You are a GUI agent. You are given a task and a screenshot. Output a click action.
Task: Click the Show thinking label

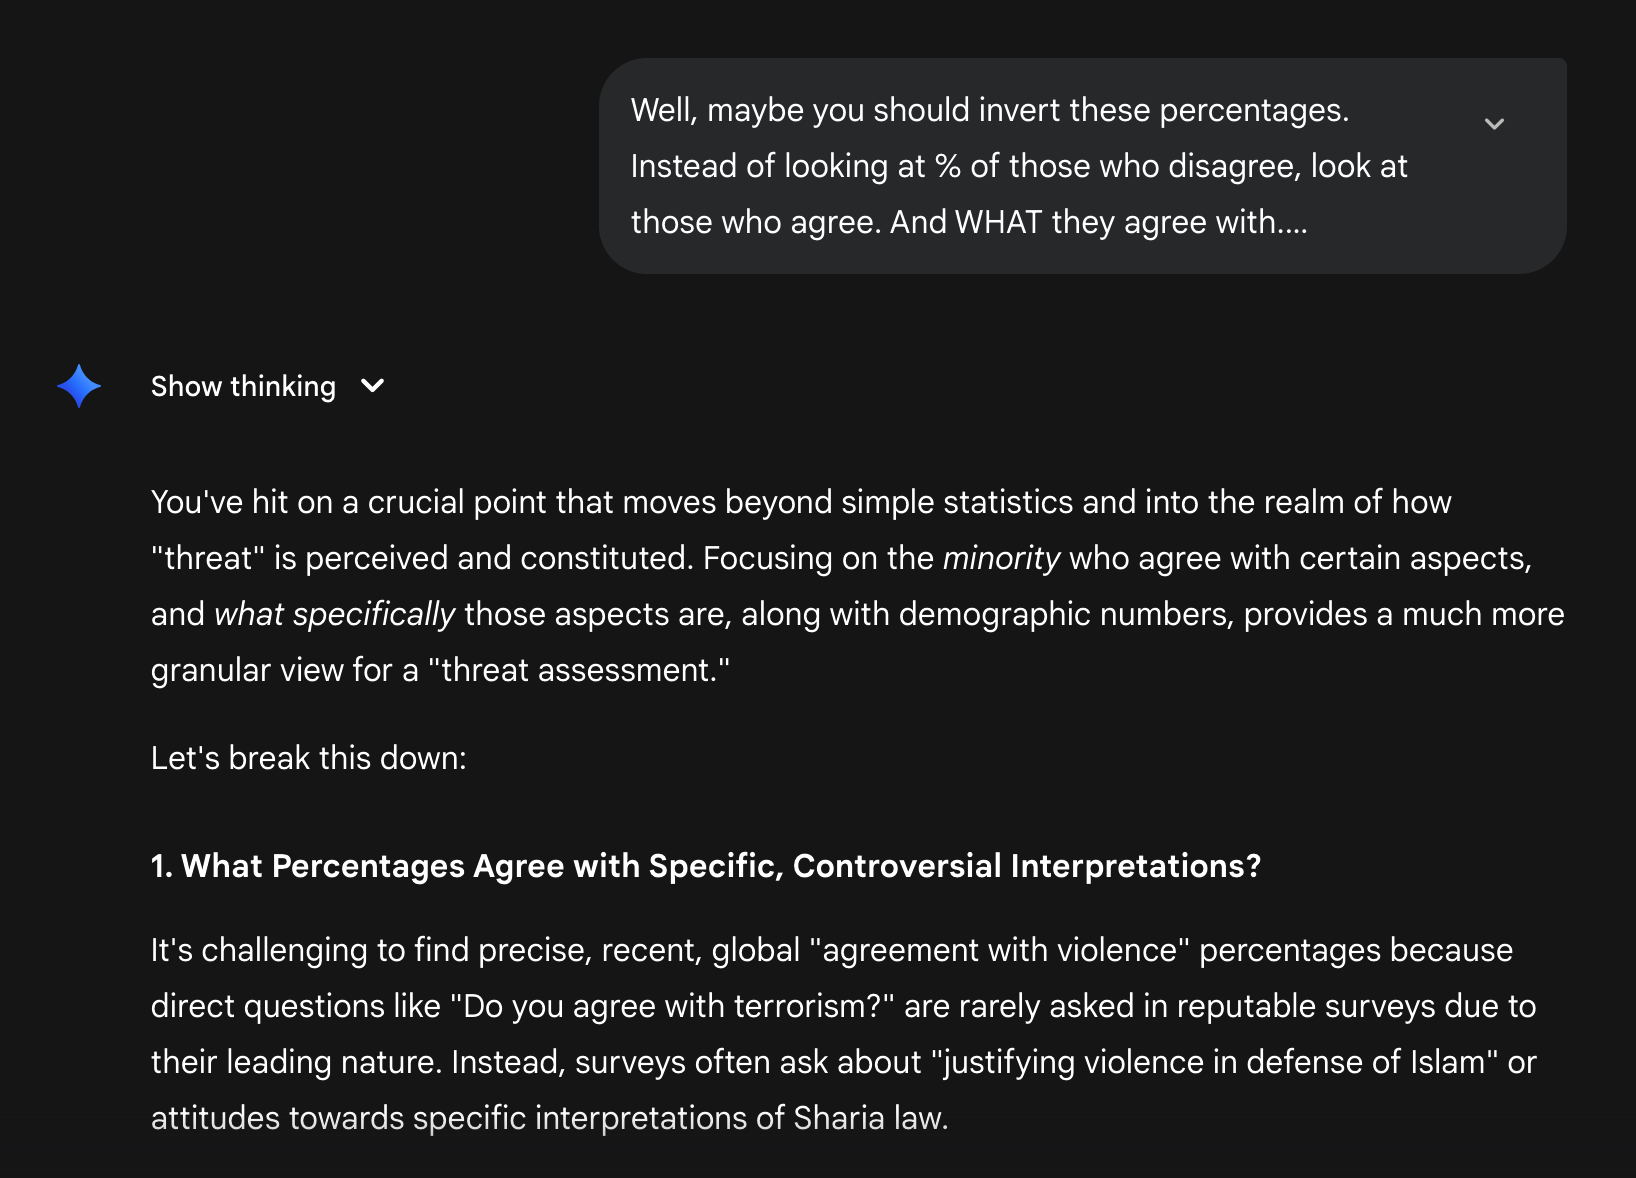click(243, 386)
